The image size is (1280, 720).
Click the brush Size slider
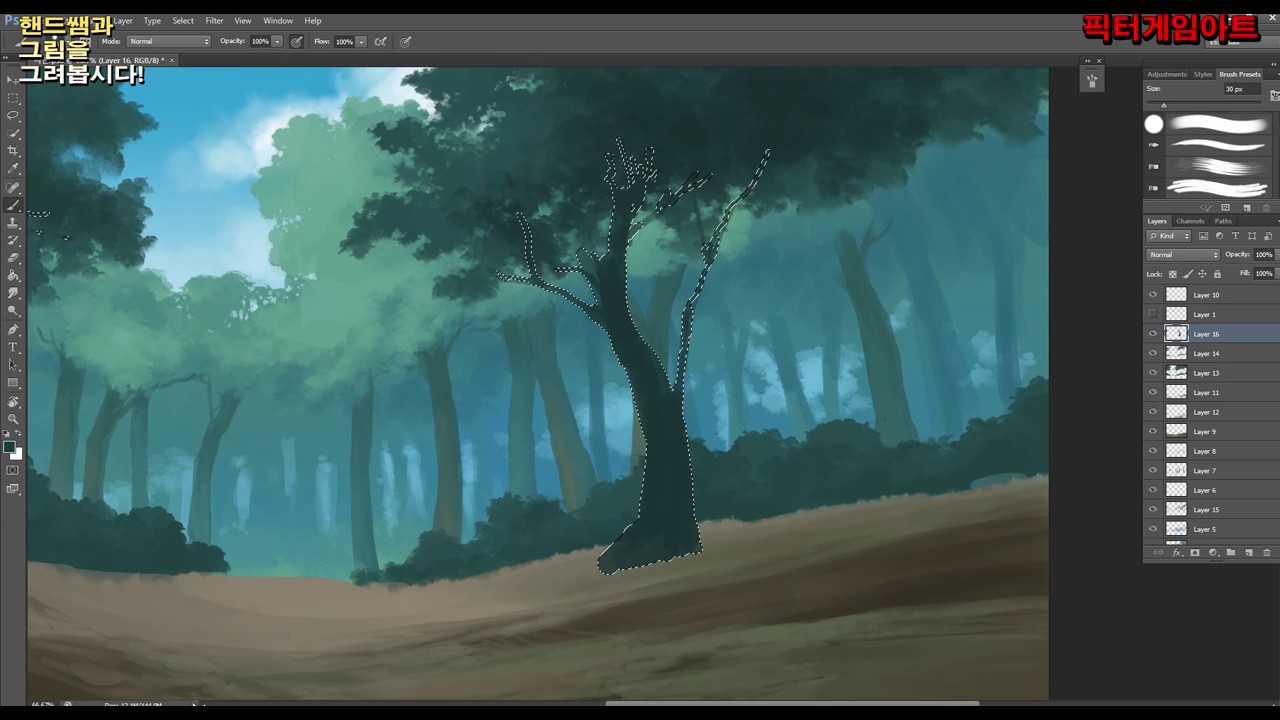pos(1205,105)
